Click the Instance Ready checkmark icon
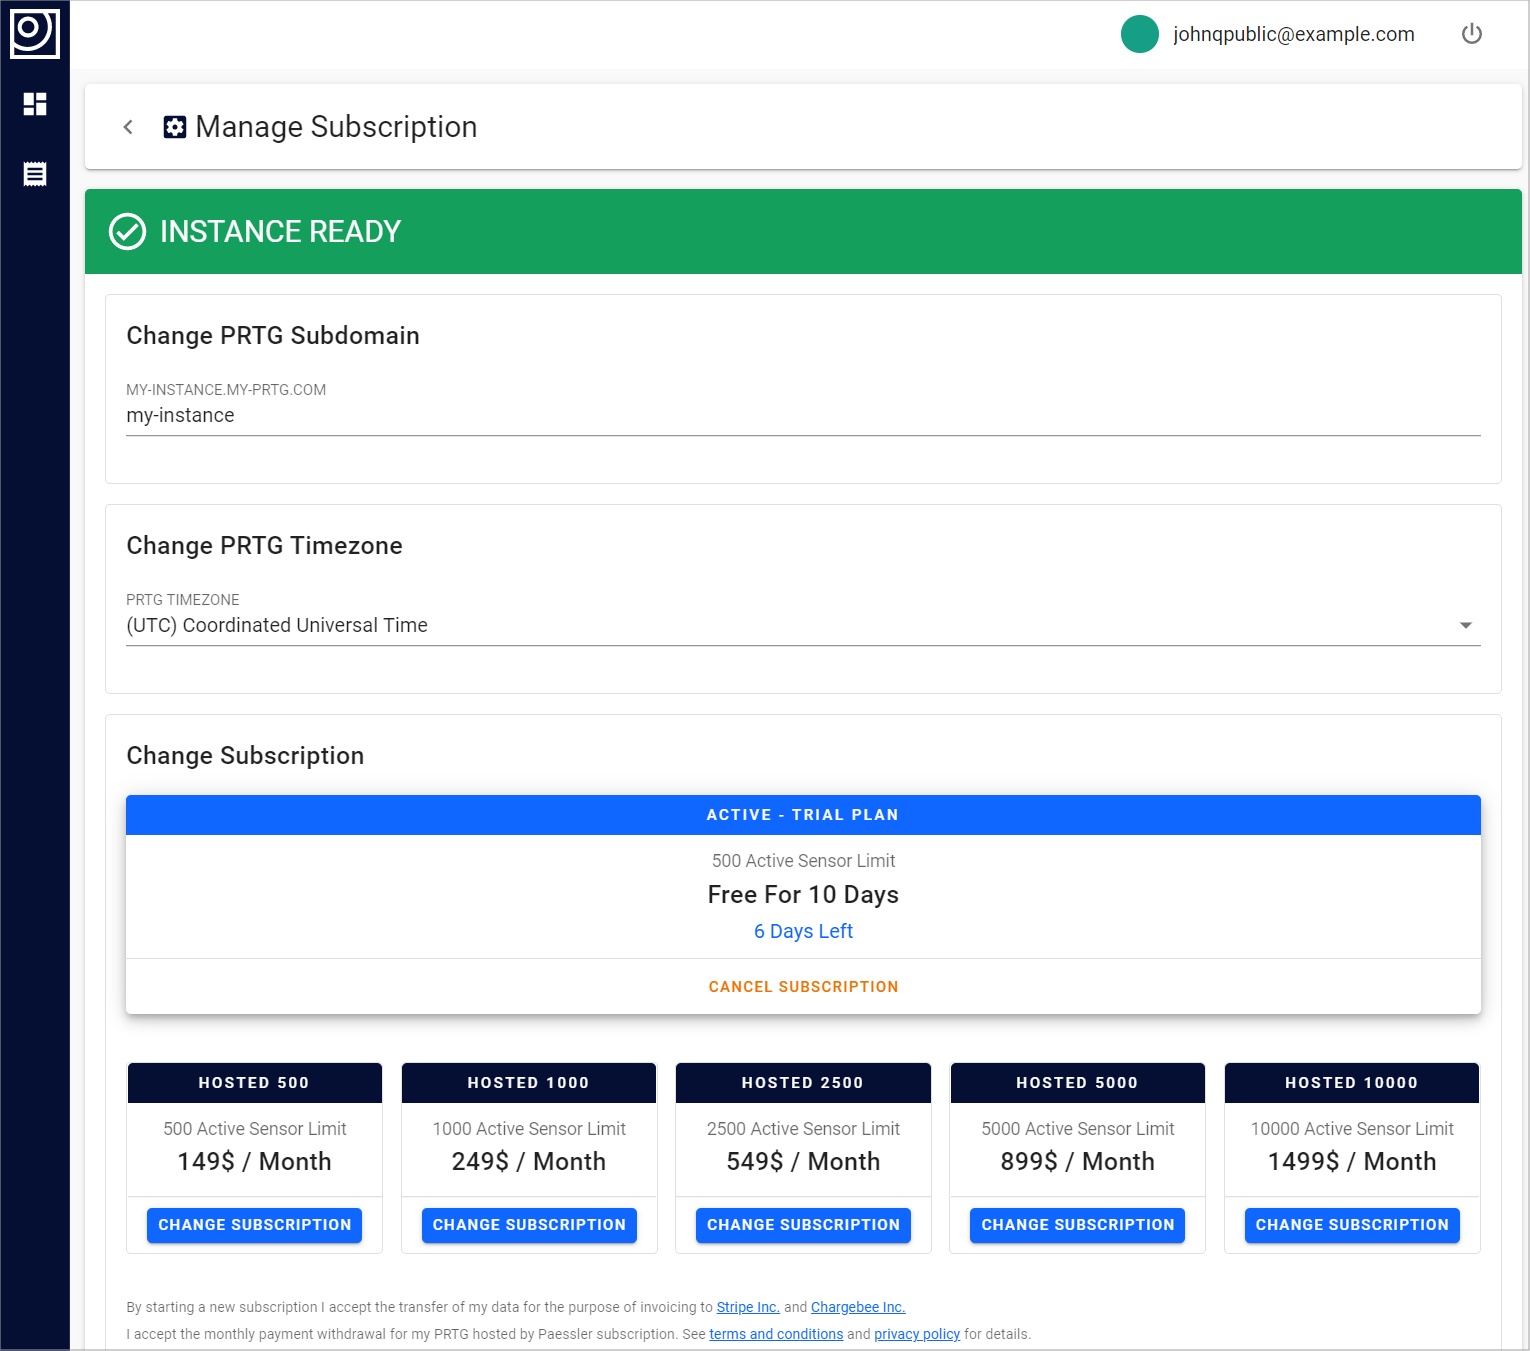Viewport: 1530px width, 1351px height. pyautogui.click(x=127, y=231)
